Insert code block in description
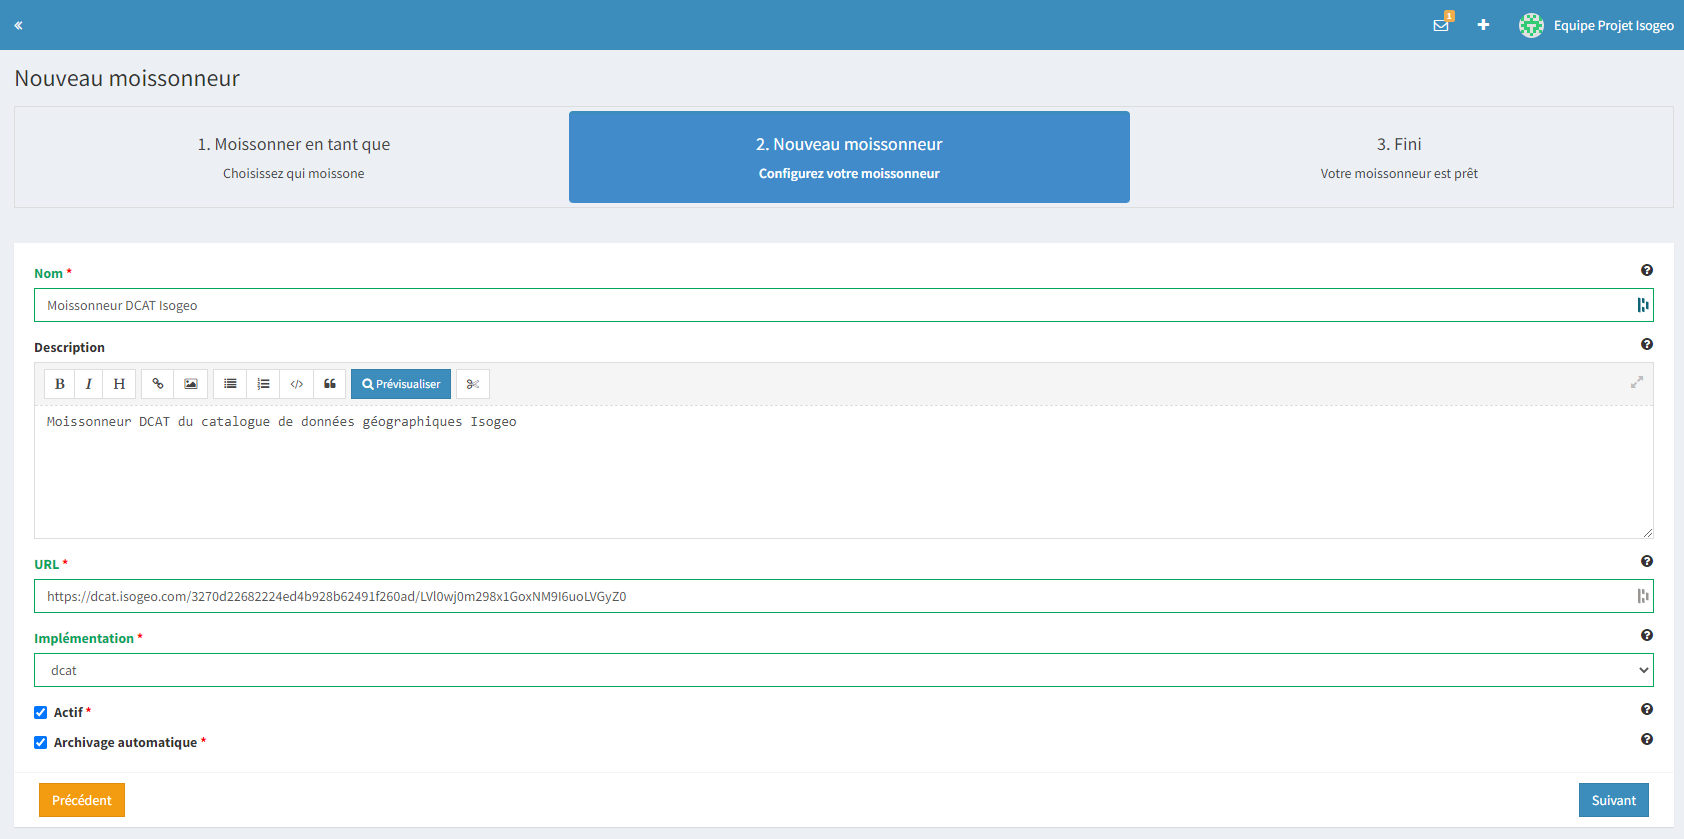1684x839 pixels. tap(297, 384)
